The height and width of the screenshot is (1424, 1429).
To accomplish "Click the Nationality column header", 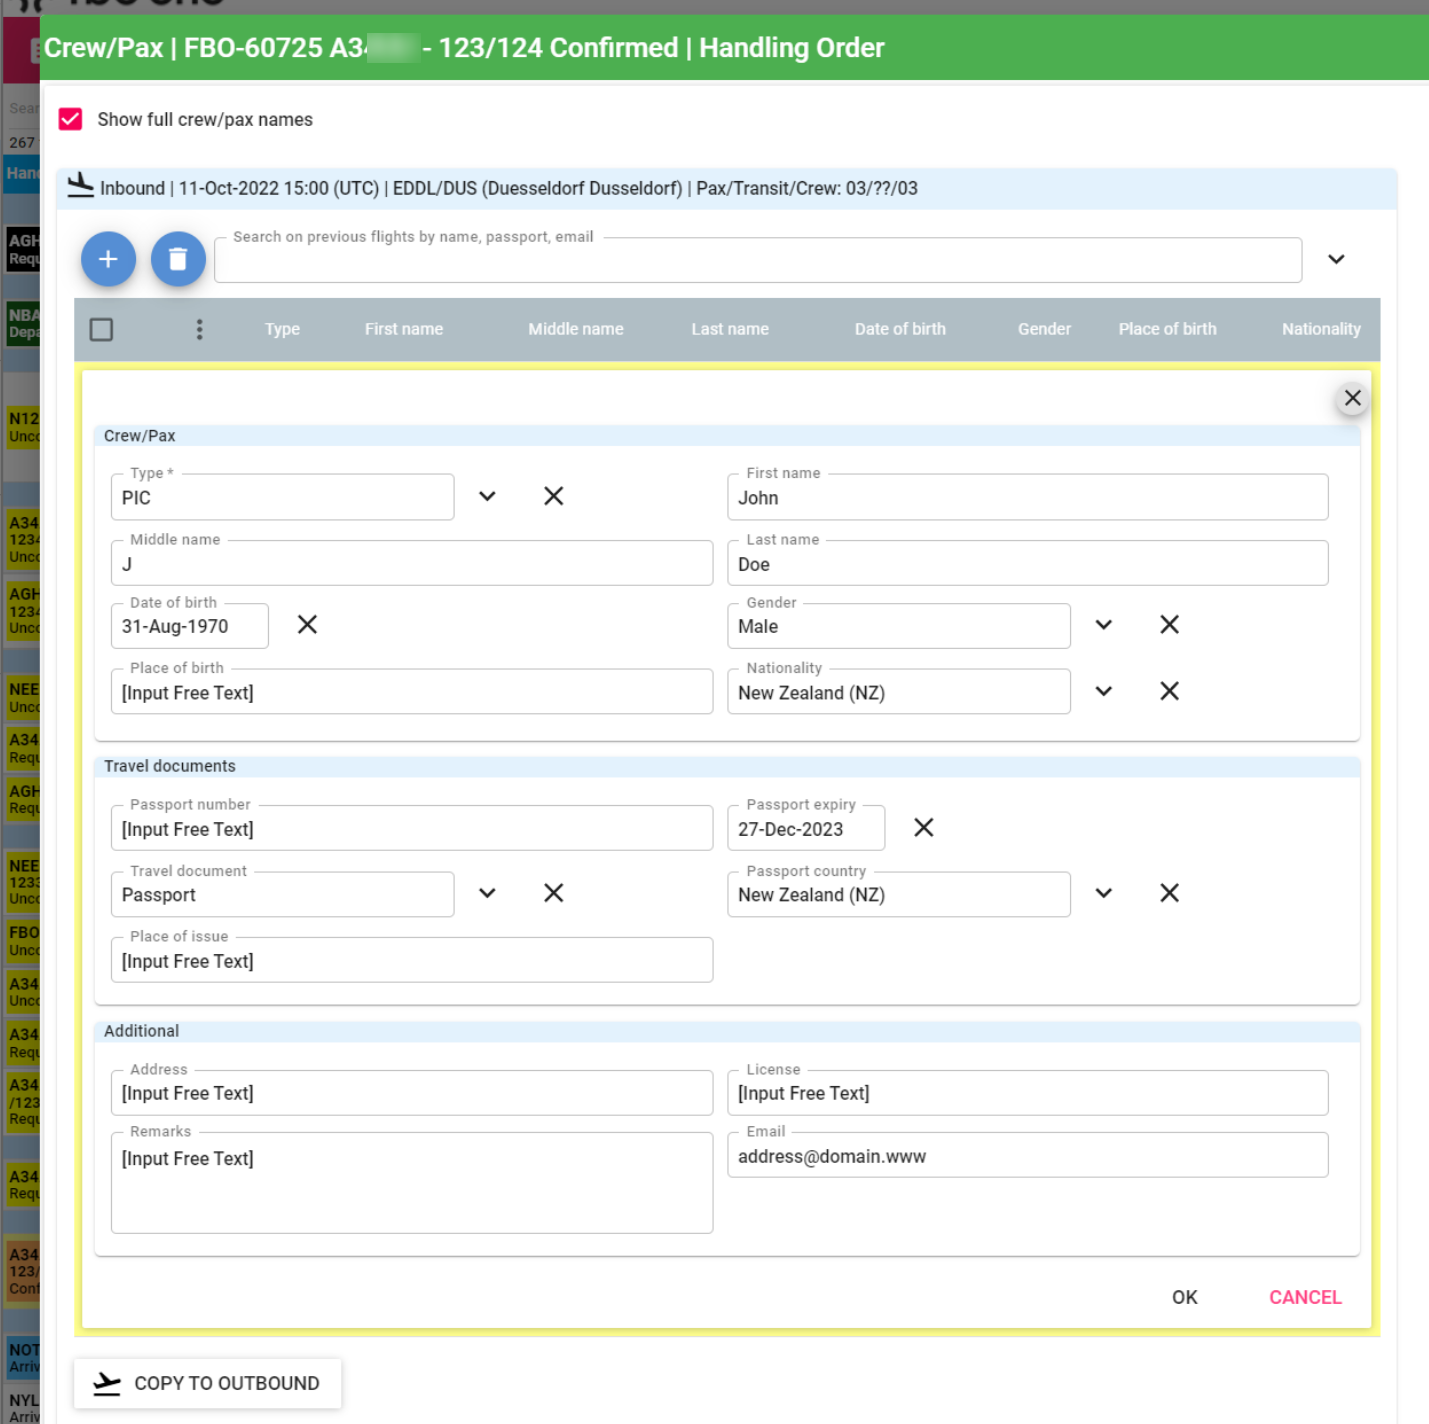I will click(x=1321, y=329).
